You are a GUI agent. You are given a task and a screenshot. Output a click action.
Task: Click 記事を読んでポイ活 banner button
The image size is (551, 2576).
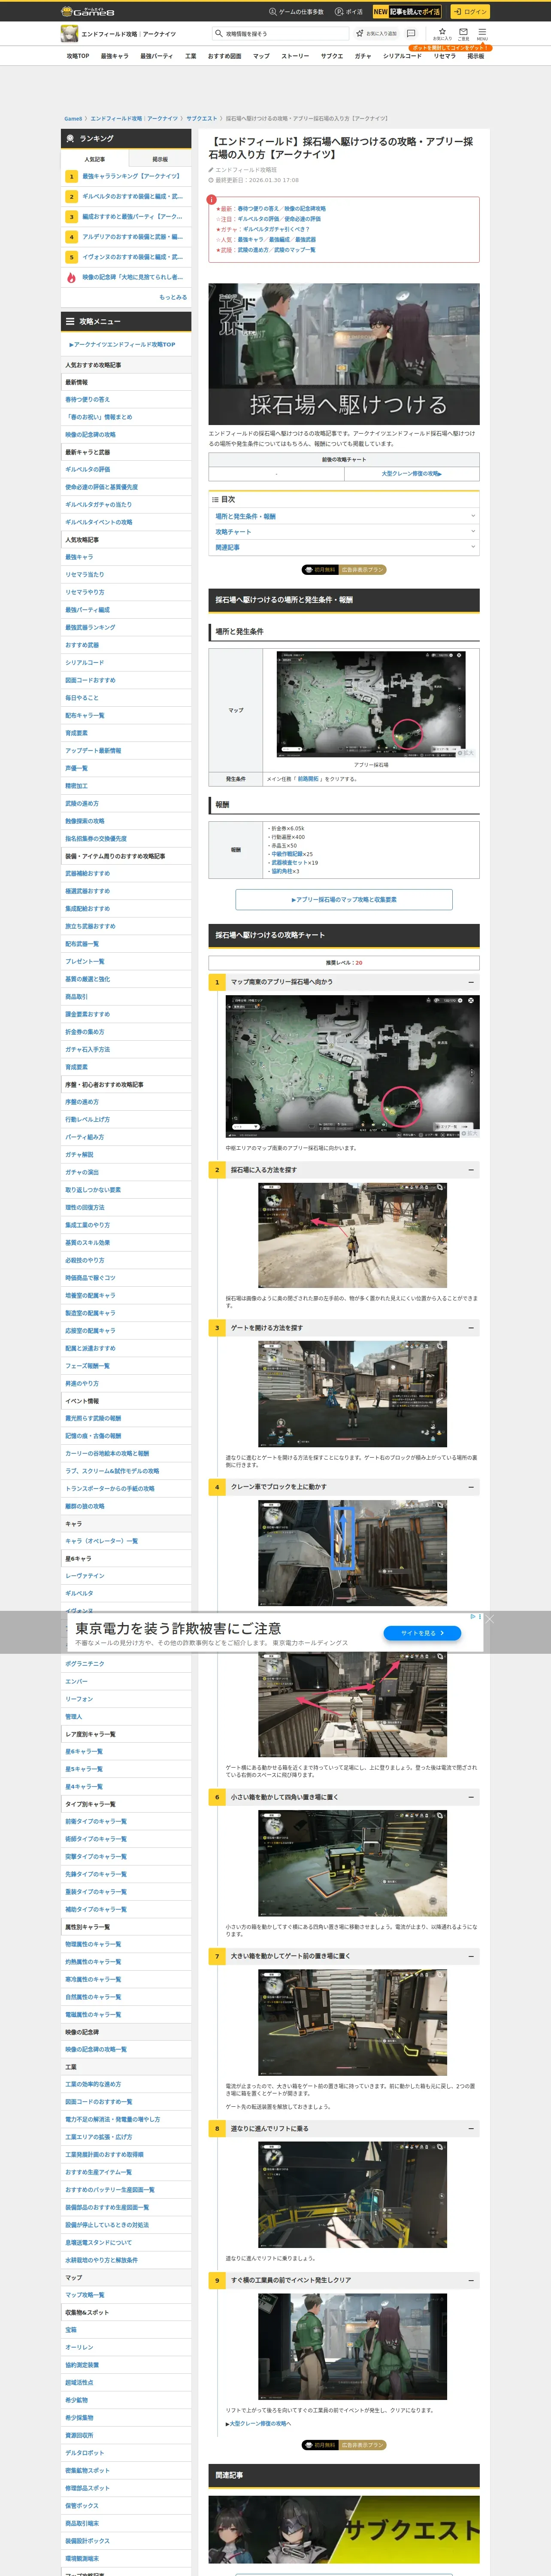pyautogui.click(x=407, y=11)
